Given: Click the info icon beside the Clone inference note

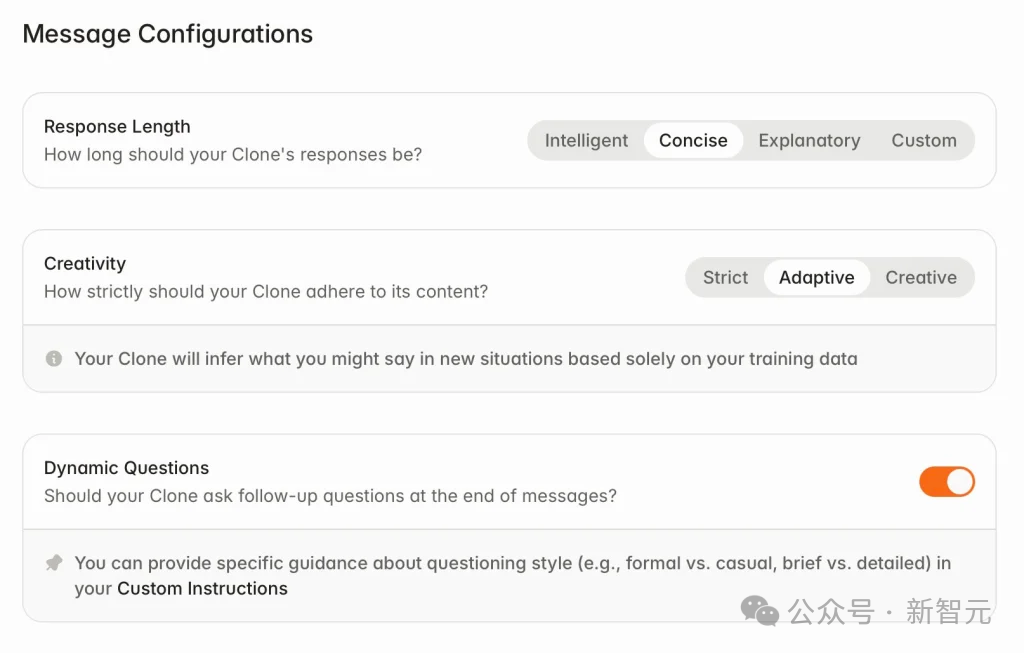Looking at the screenshot, I should coord(54,358).
